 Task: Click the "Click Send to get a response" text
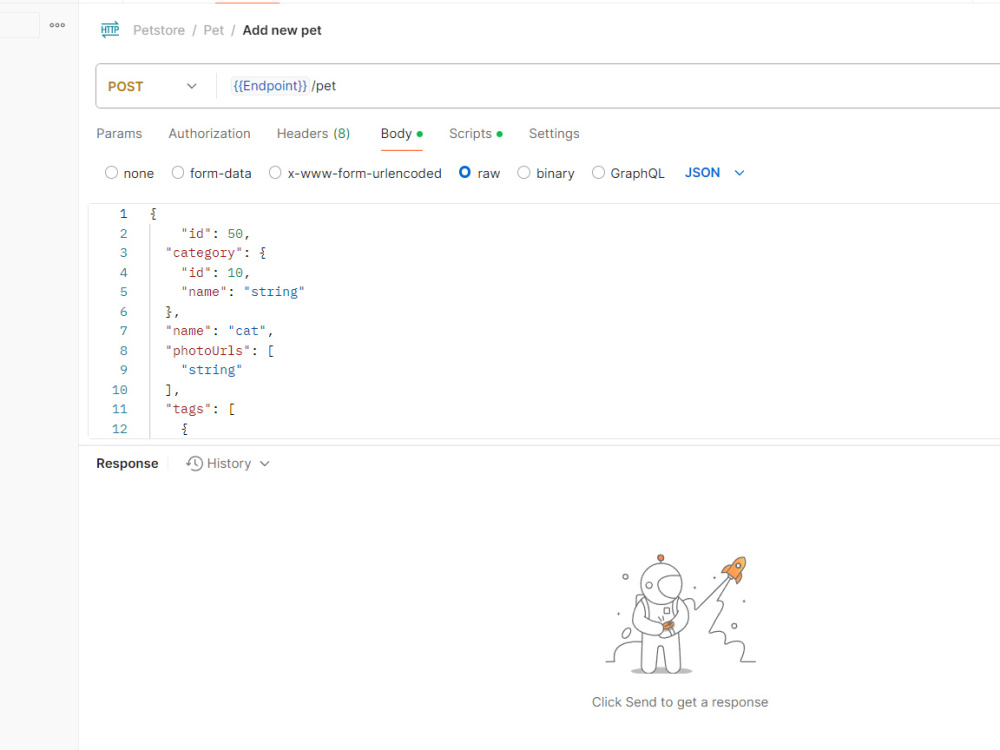680,702
